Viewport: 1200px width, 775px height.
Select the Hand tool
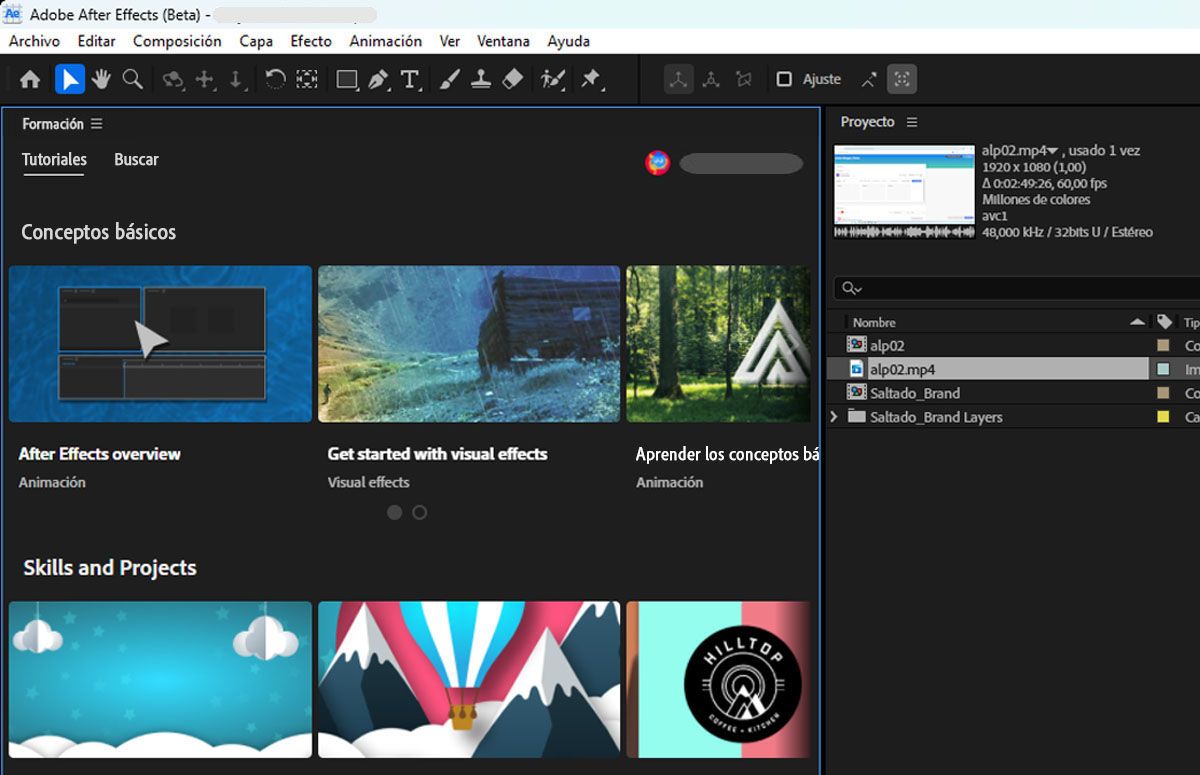click(101, 79)
